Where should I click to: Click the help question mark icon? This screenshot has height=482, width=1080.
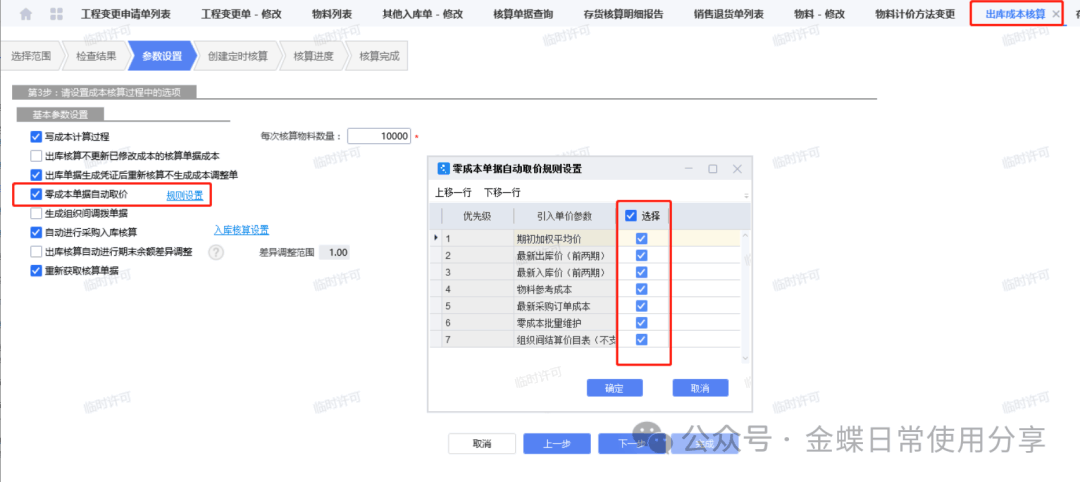click(216, 253)
